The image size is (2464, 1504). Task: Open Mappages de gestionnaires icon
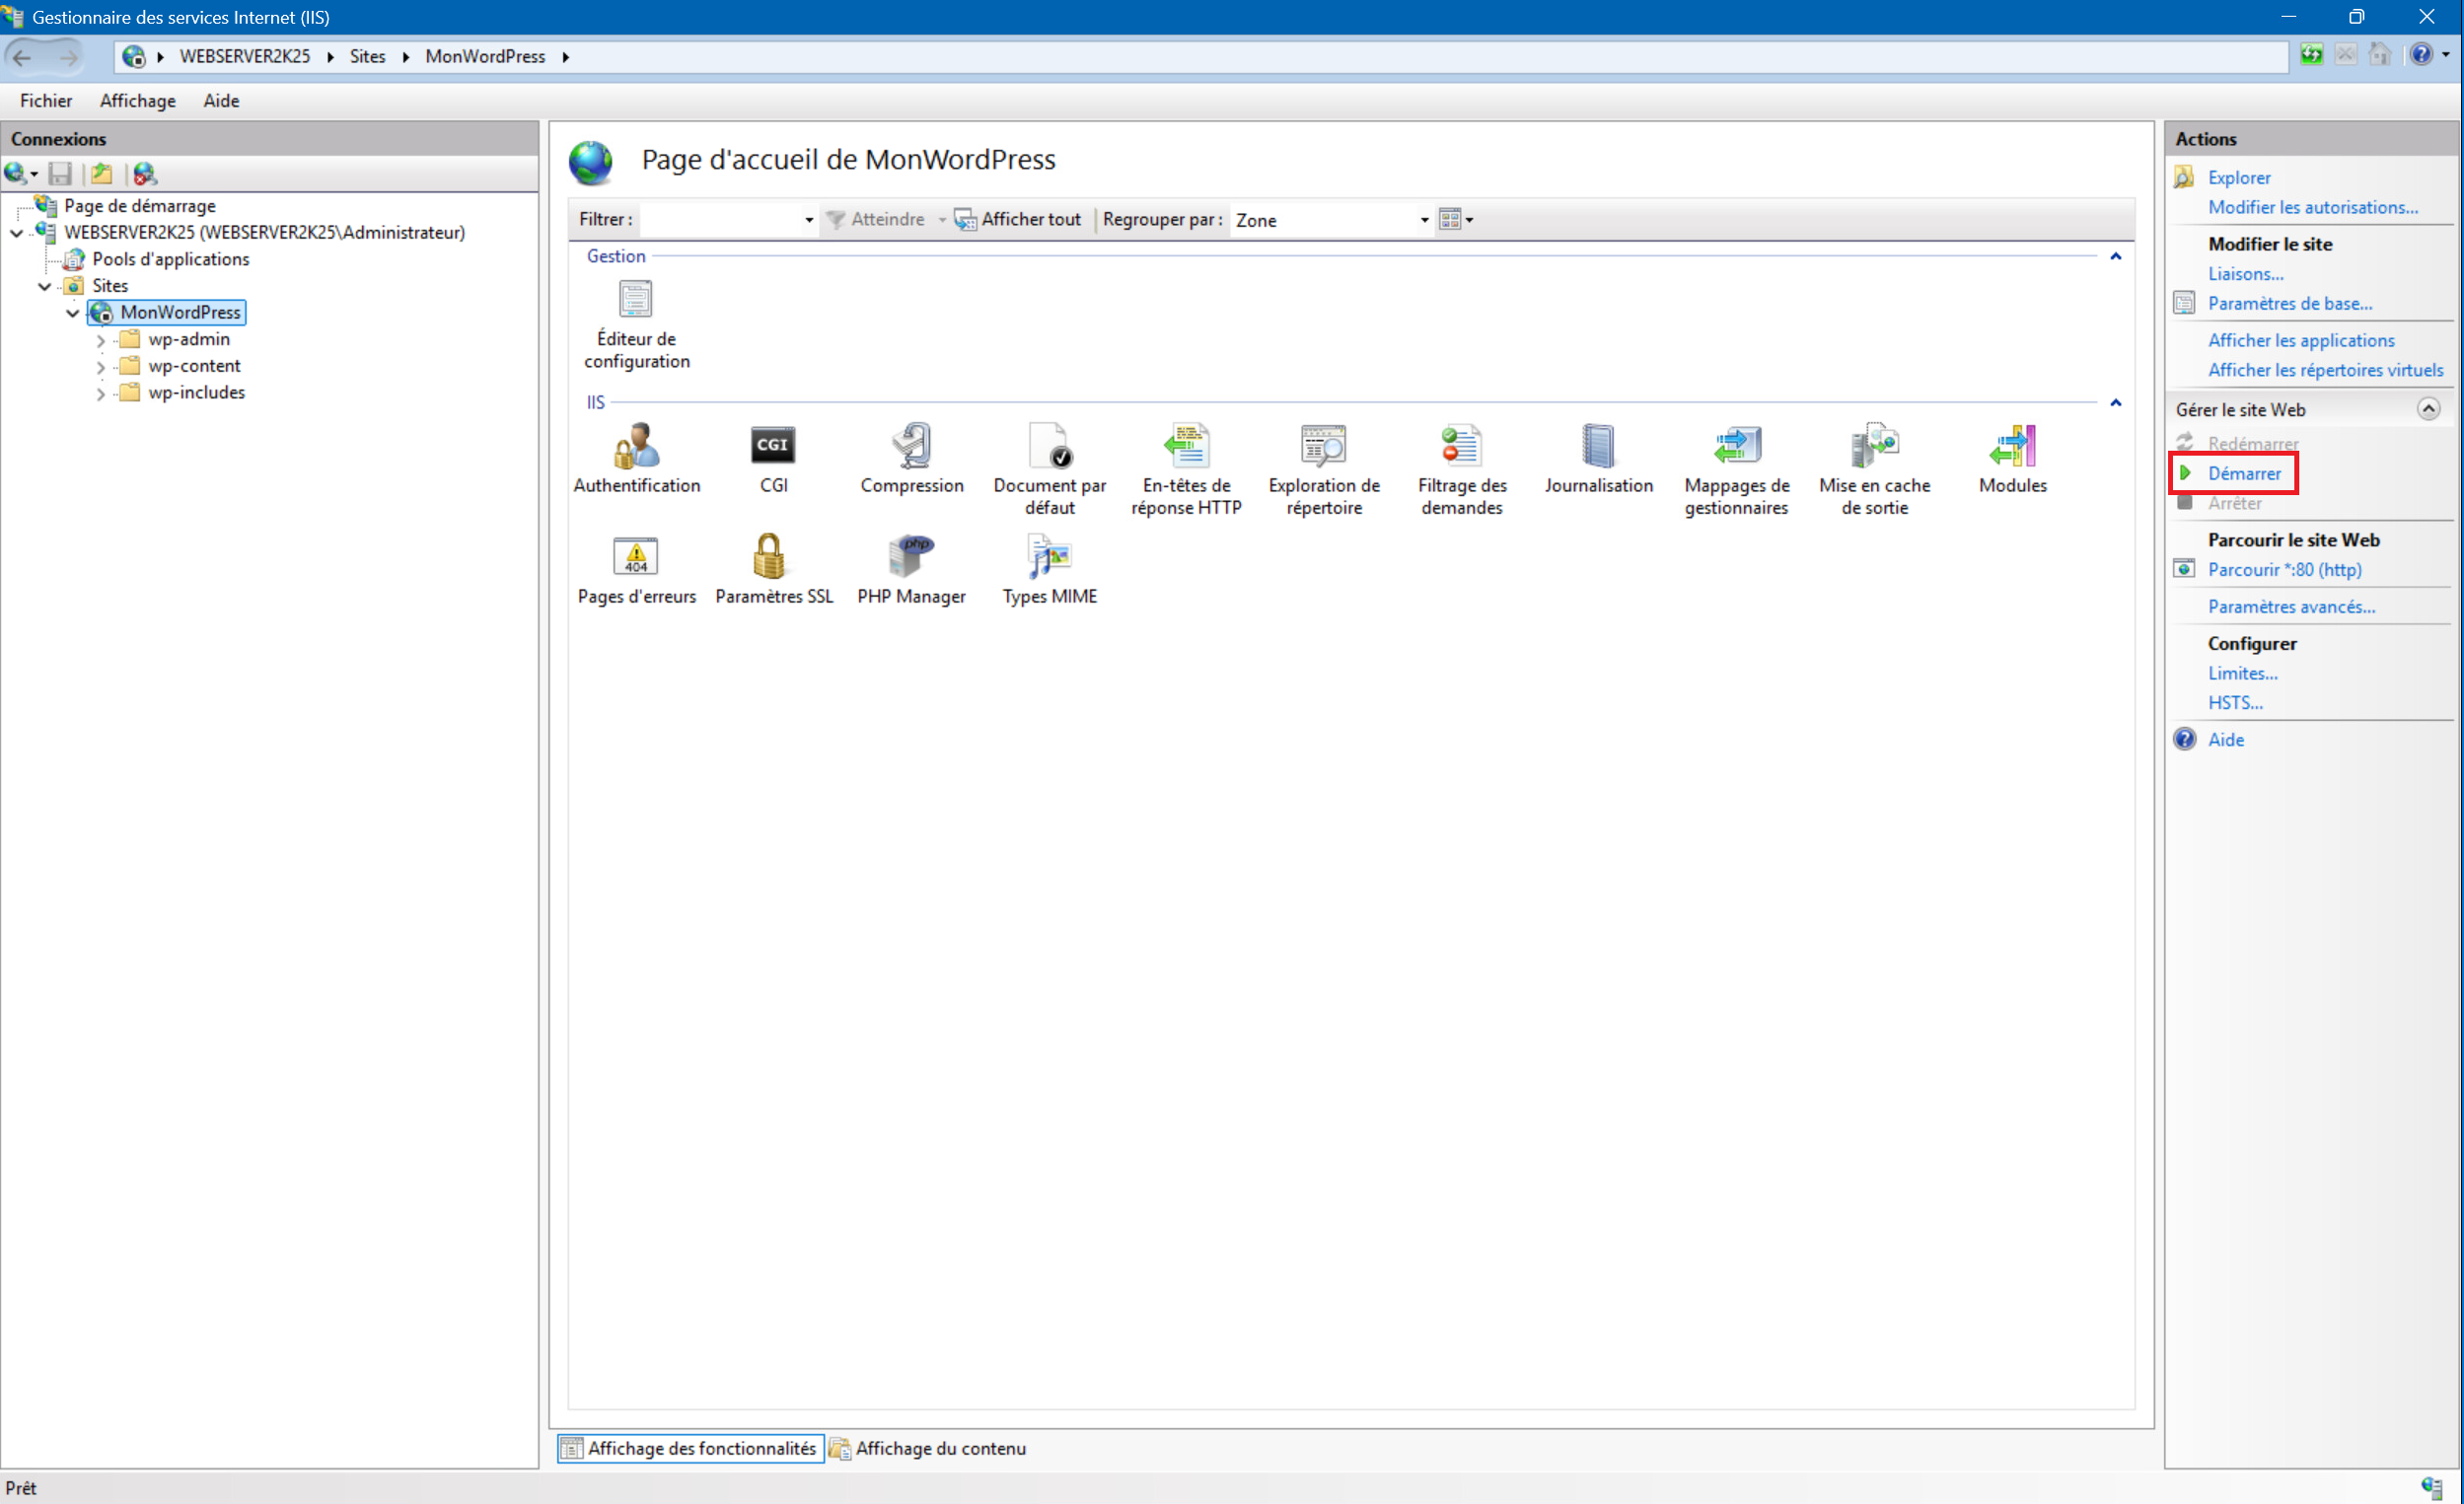[x=1736, y=446]
